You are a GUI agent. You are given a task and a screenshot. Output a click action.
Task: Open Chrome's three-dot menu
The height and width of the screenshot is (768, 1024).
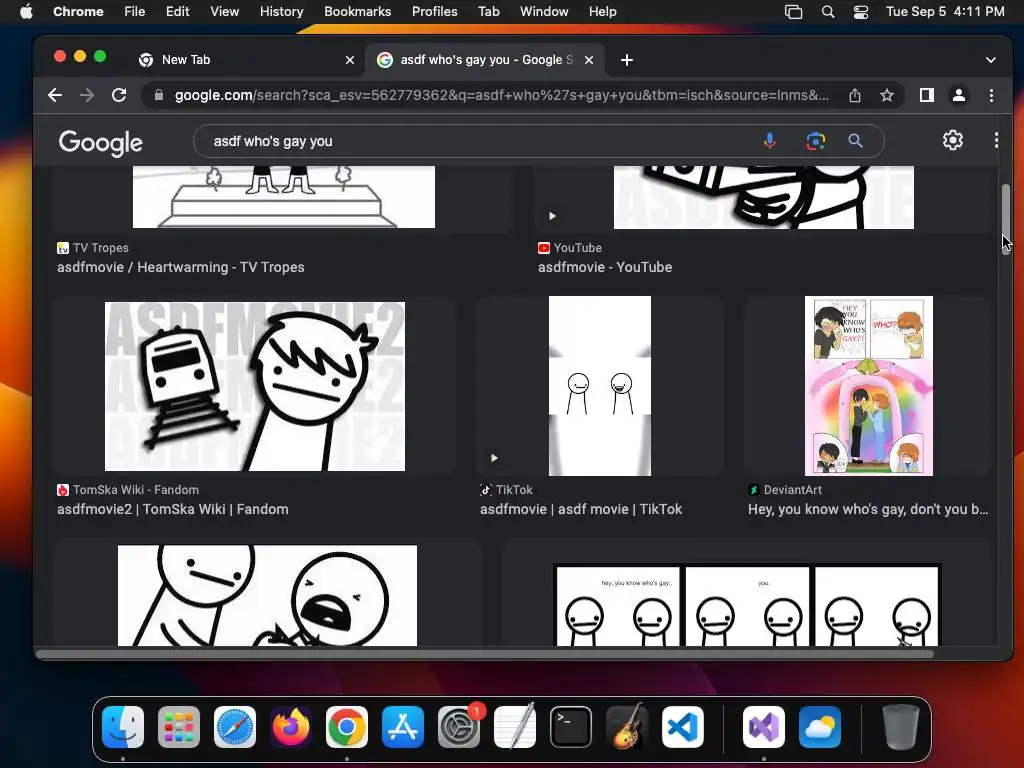(991, 95)
